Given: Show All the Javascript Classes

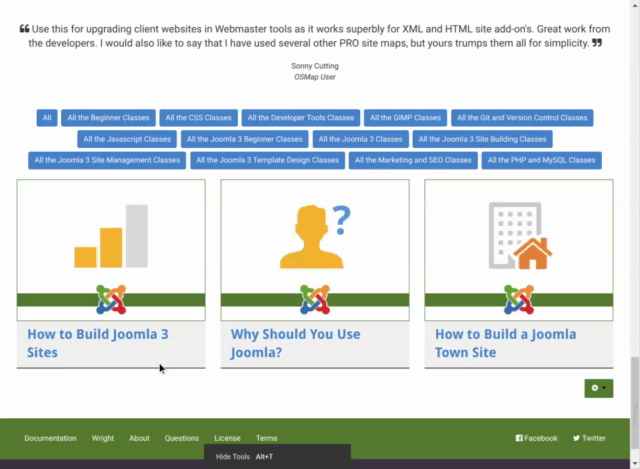Looking at the screenshot, I should pos(127,139).
